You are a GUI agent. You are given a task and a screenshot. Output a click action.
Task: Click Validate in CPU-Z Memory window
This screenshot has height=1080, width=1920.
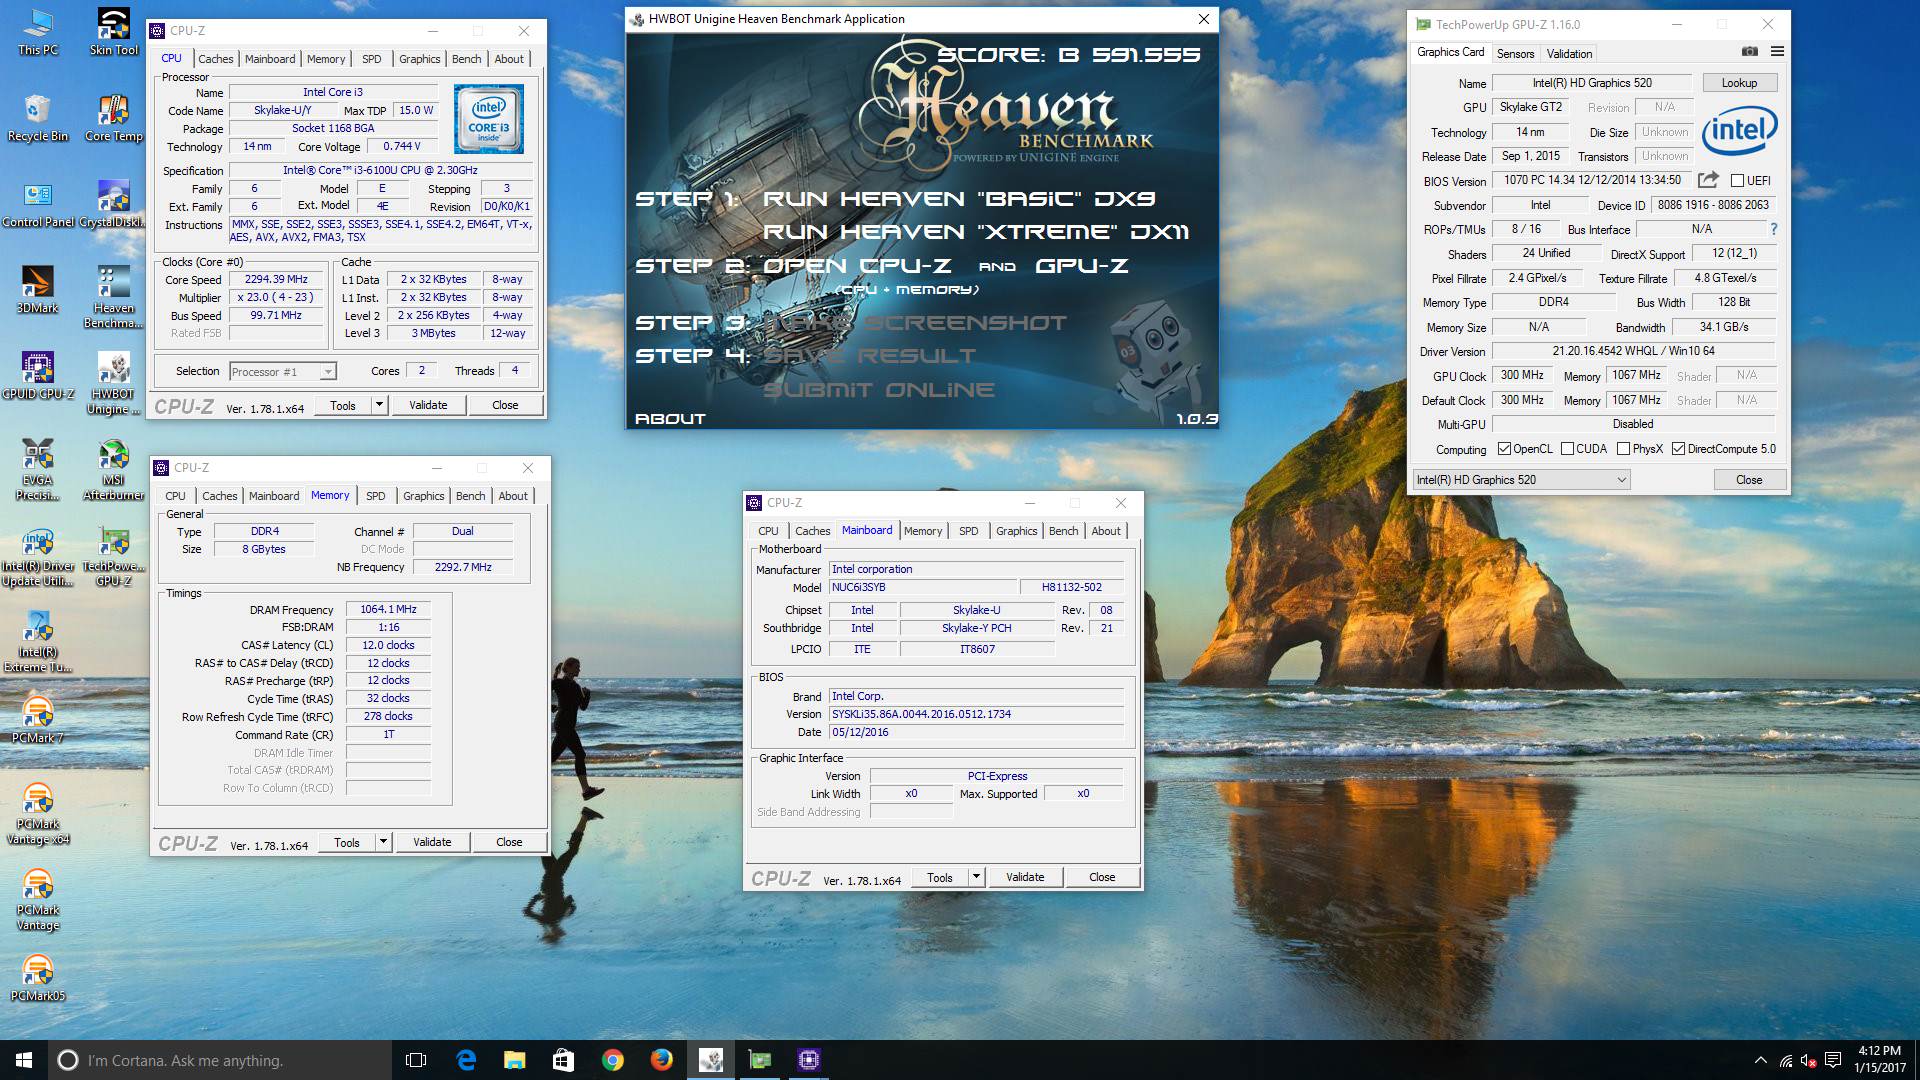click(x=432, y=842)
